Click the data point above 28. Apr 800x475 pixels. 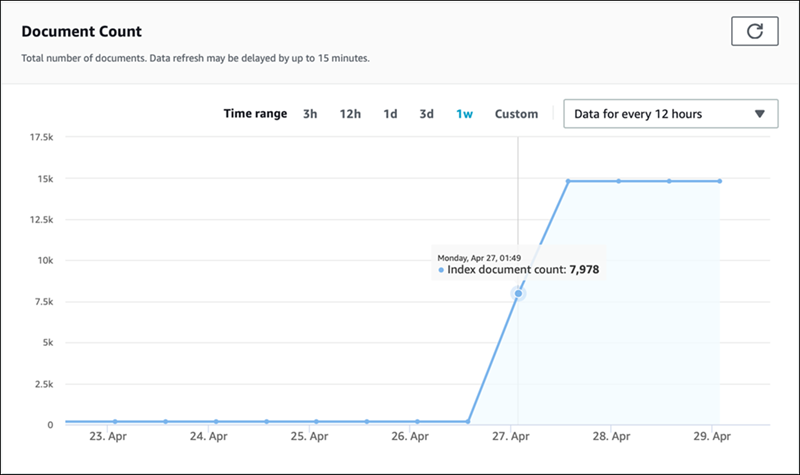(x=619, y=181)
